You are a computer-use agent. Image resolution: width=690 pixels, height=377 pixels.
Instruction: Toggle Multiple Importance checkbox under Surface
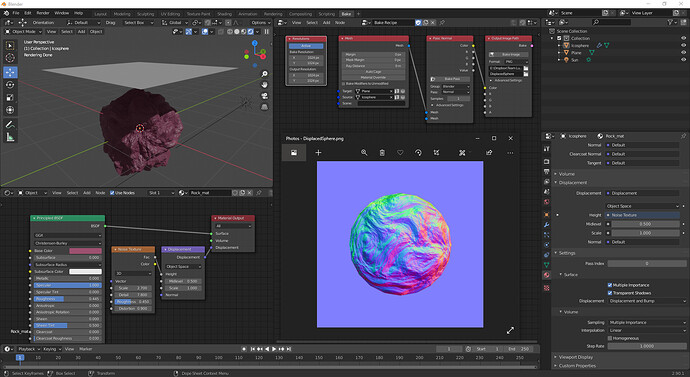(610, 285)
